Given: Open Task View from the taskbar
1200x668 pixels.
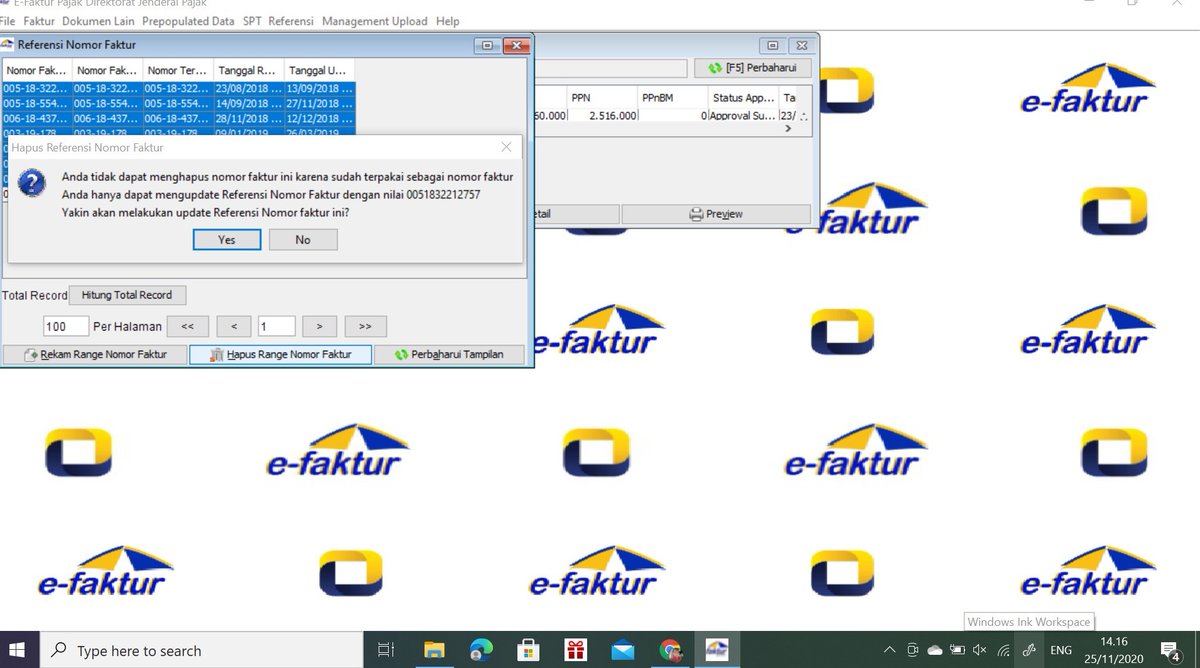Looking at the screenshot, I should [386, 650].
